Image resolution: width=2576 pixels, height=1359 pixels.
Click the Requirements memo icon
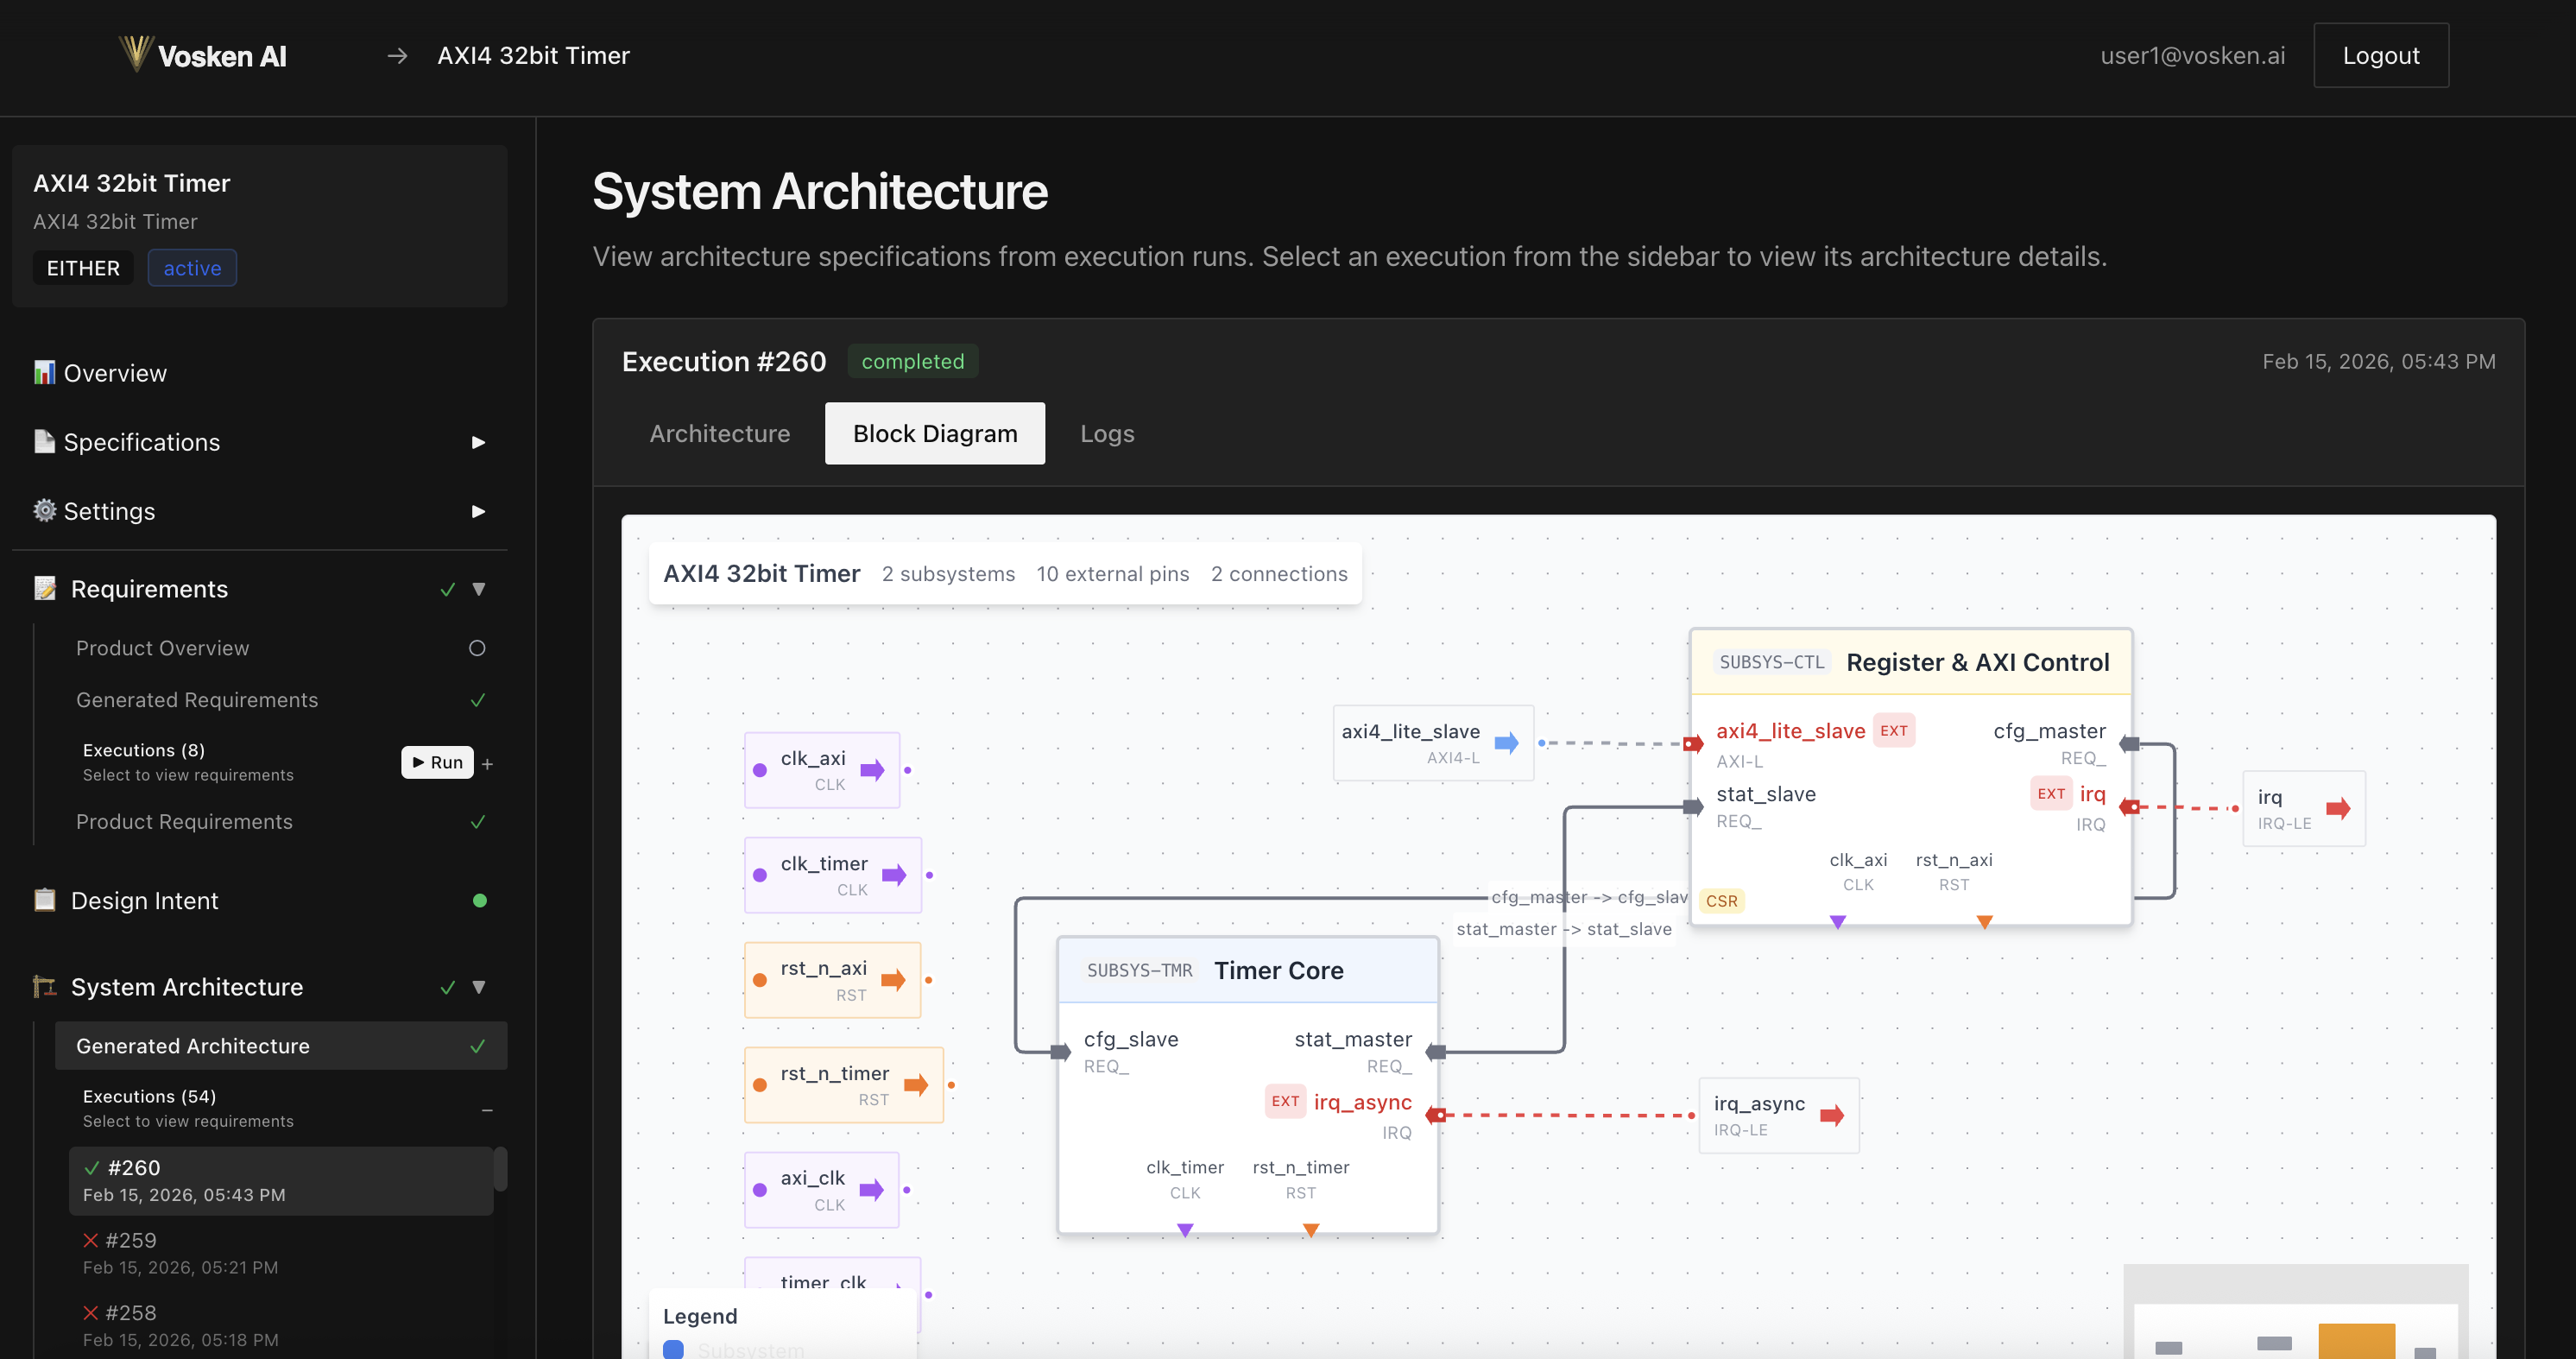(44, 588)
